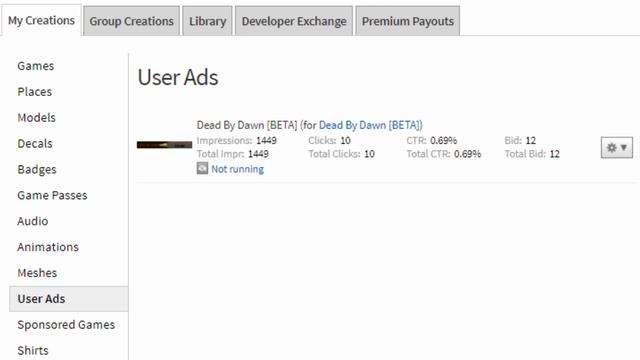Viewport: 640px width, 360px height.
Task: Click the Total Clicks value 10
Action: [x=369, y=154]
